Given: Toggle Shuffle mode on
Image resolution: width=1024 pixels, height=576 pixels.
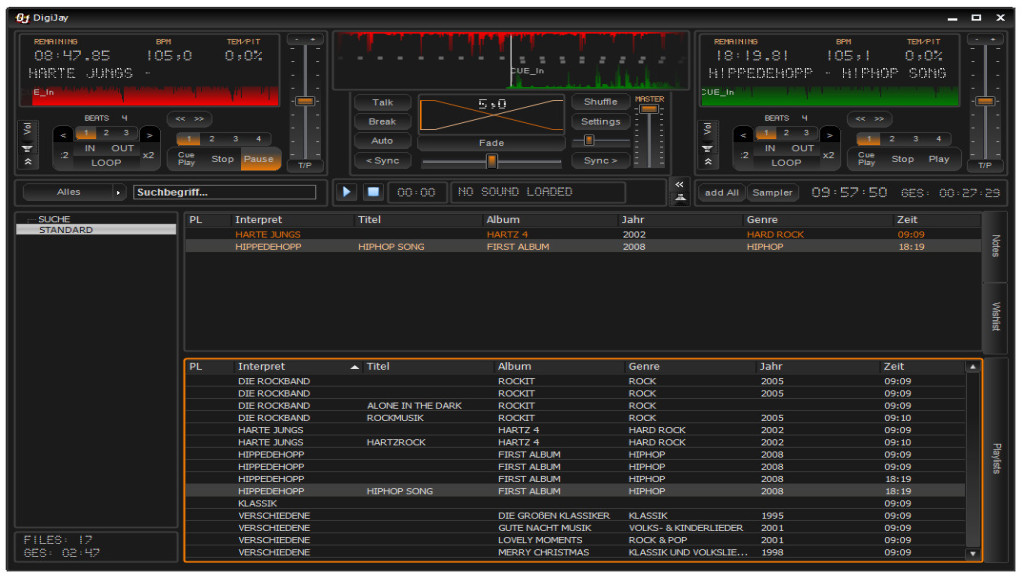Looking at the screenshot, I should (x=600, y=102).
